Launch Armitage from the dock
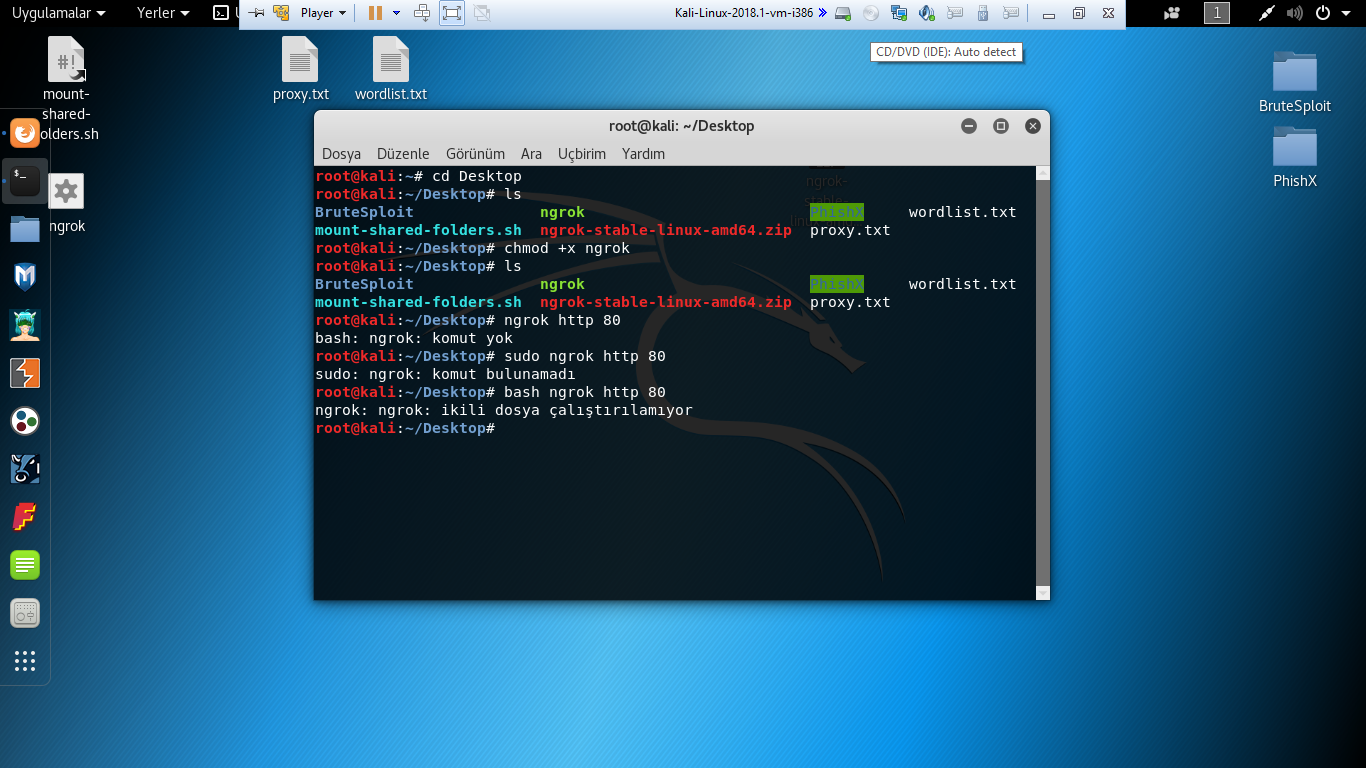Viewport: 1366px width, 768px height. pyautogui.click(x=25, y=325)
